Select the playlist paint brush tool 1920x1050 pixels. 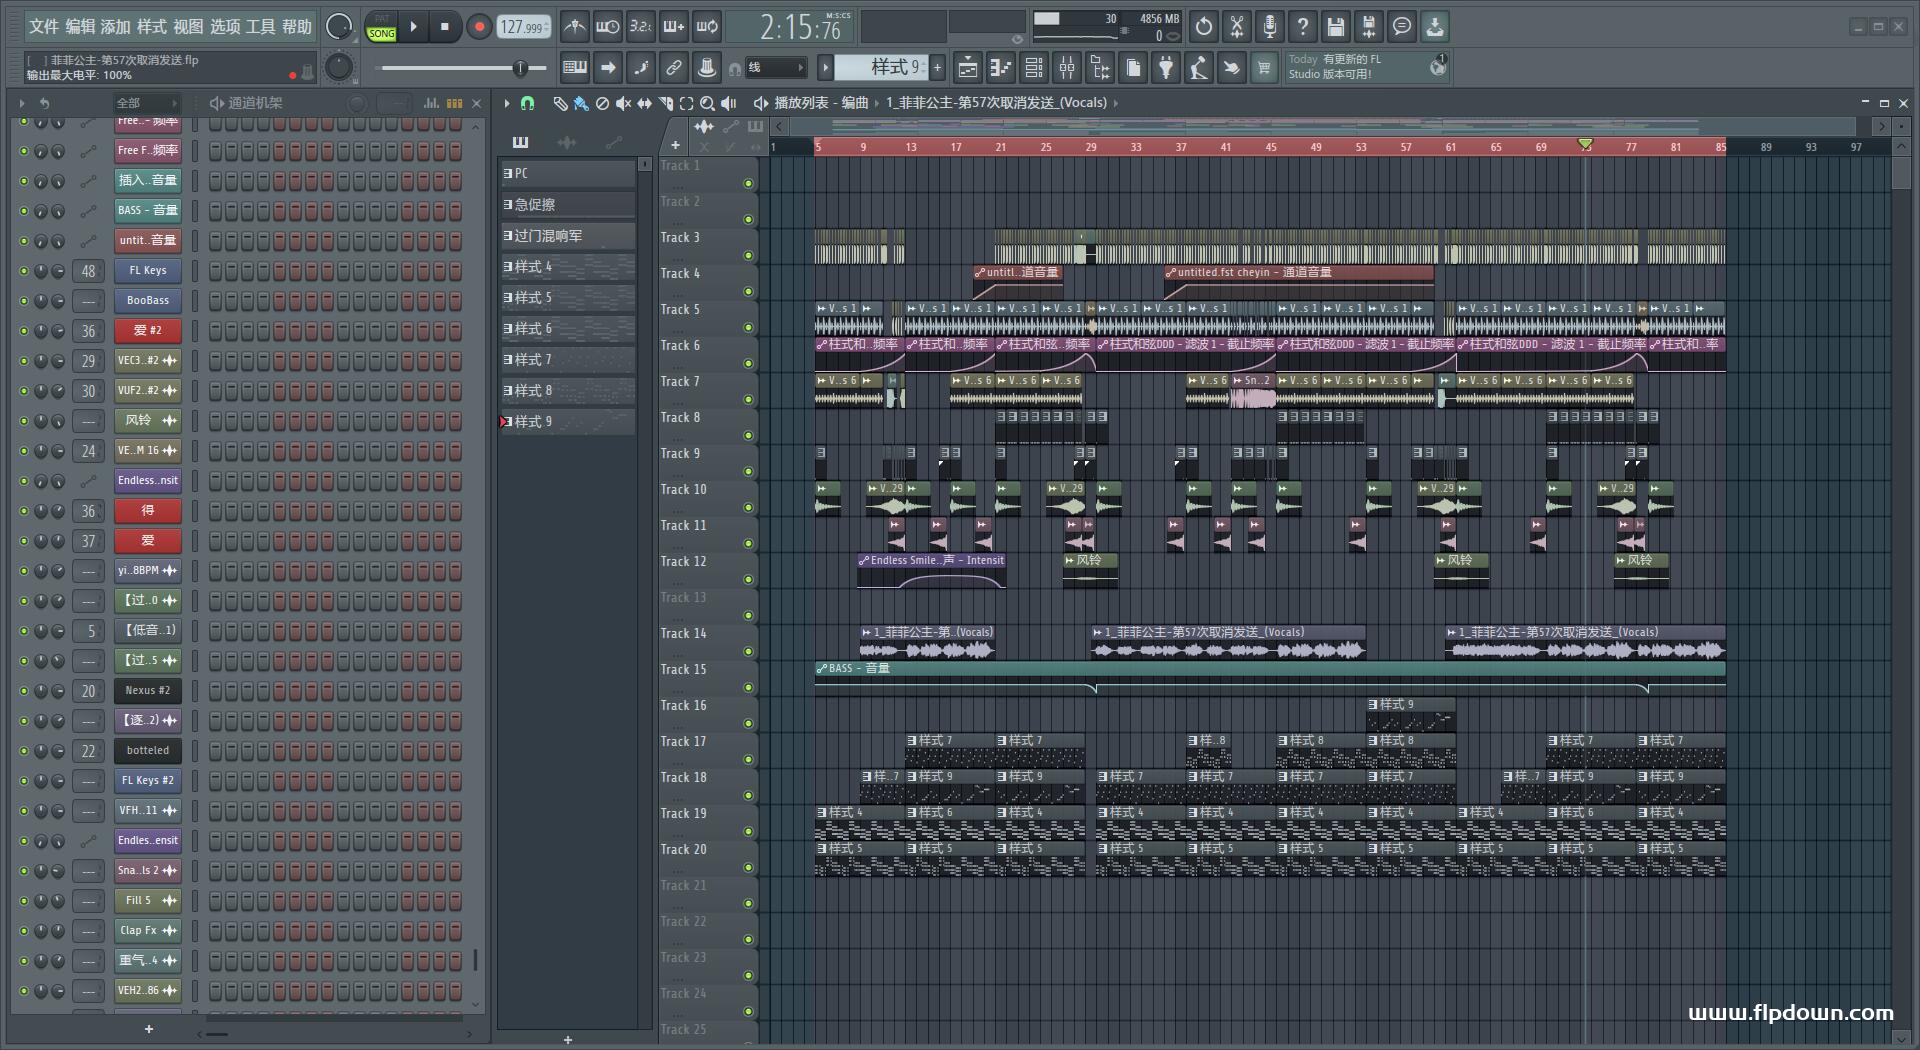[581, 103]
